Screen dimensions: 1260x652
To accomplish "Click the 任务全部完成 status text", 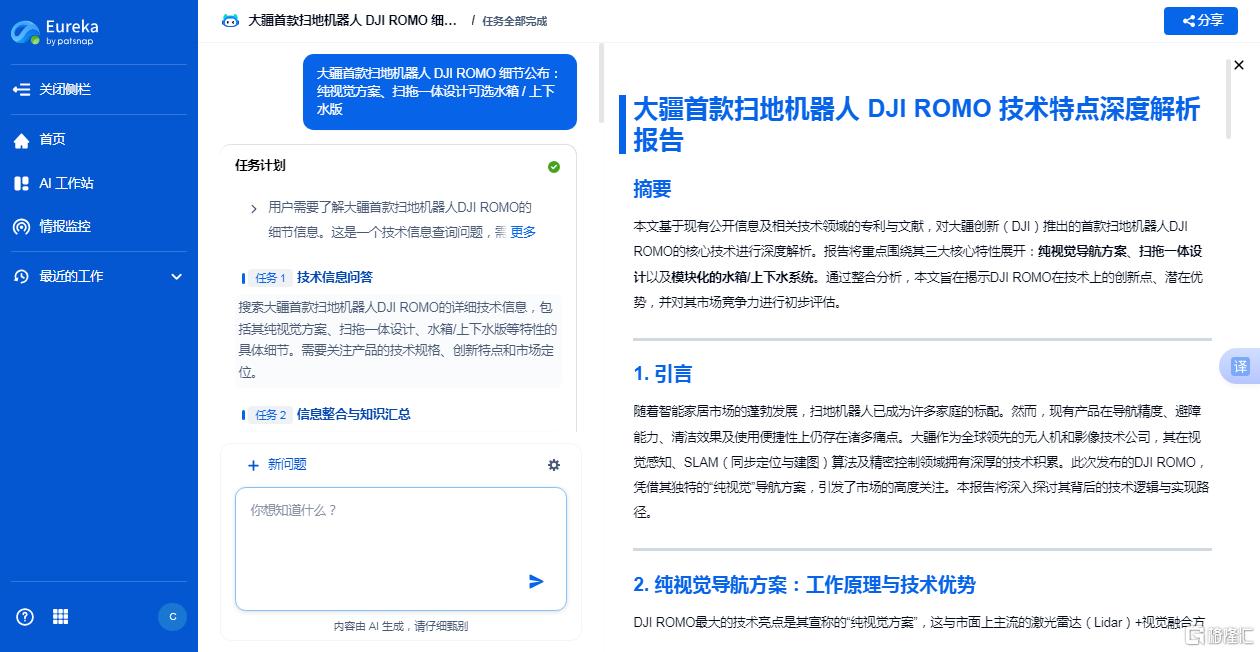I will click(x=515, y=21).
